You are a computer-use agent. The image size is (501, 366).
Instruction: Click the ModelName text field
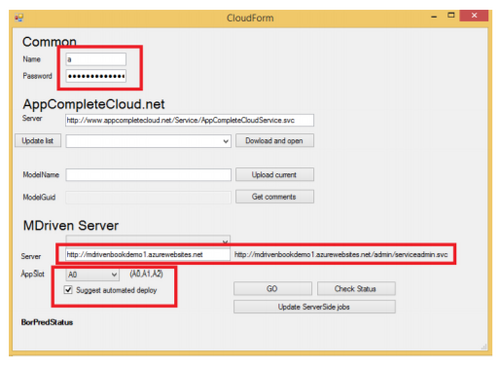click(148, 175)
